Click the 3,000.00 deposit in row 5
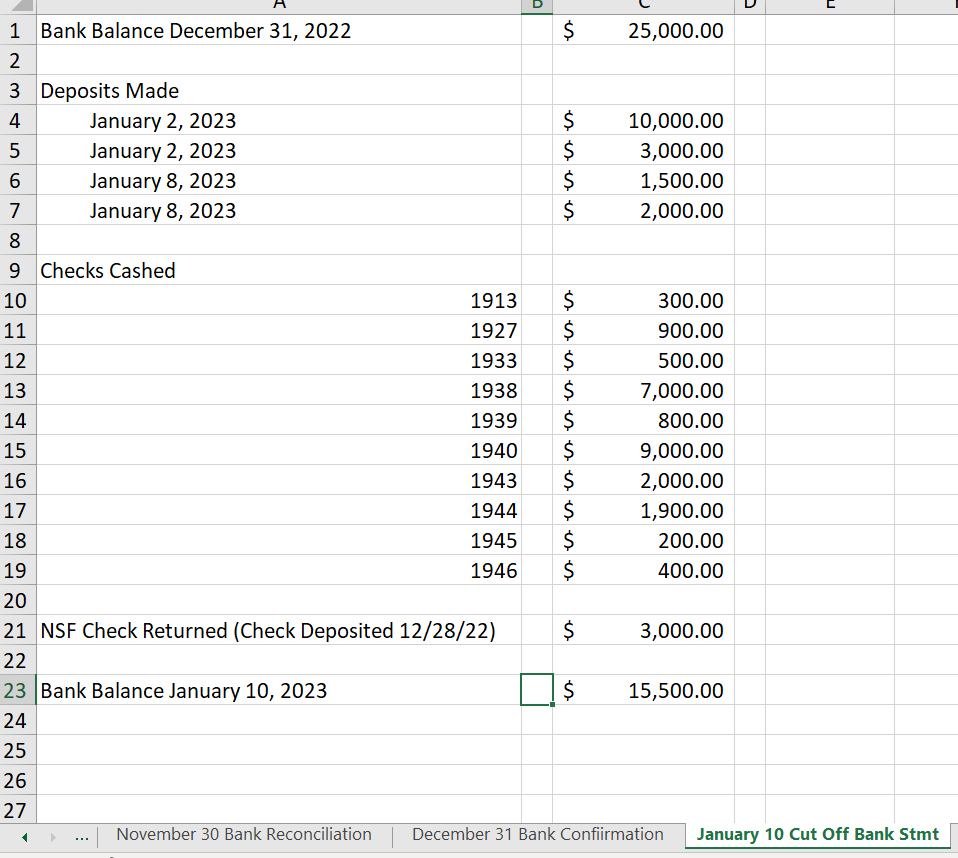Screen dimensions: 958x858 (x=643, y=150)
